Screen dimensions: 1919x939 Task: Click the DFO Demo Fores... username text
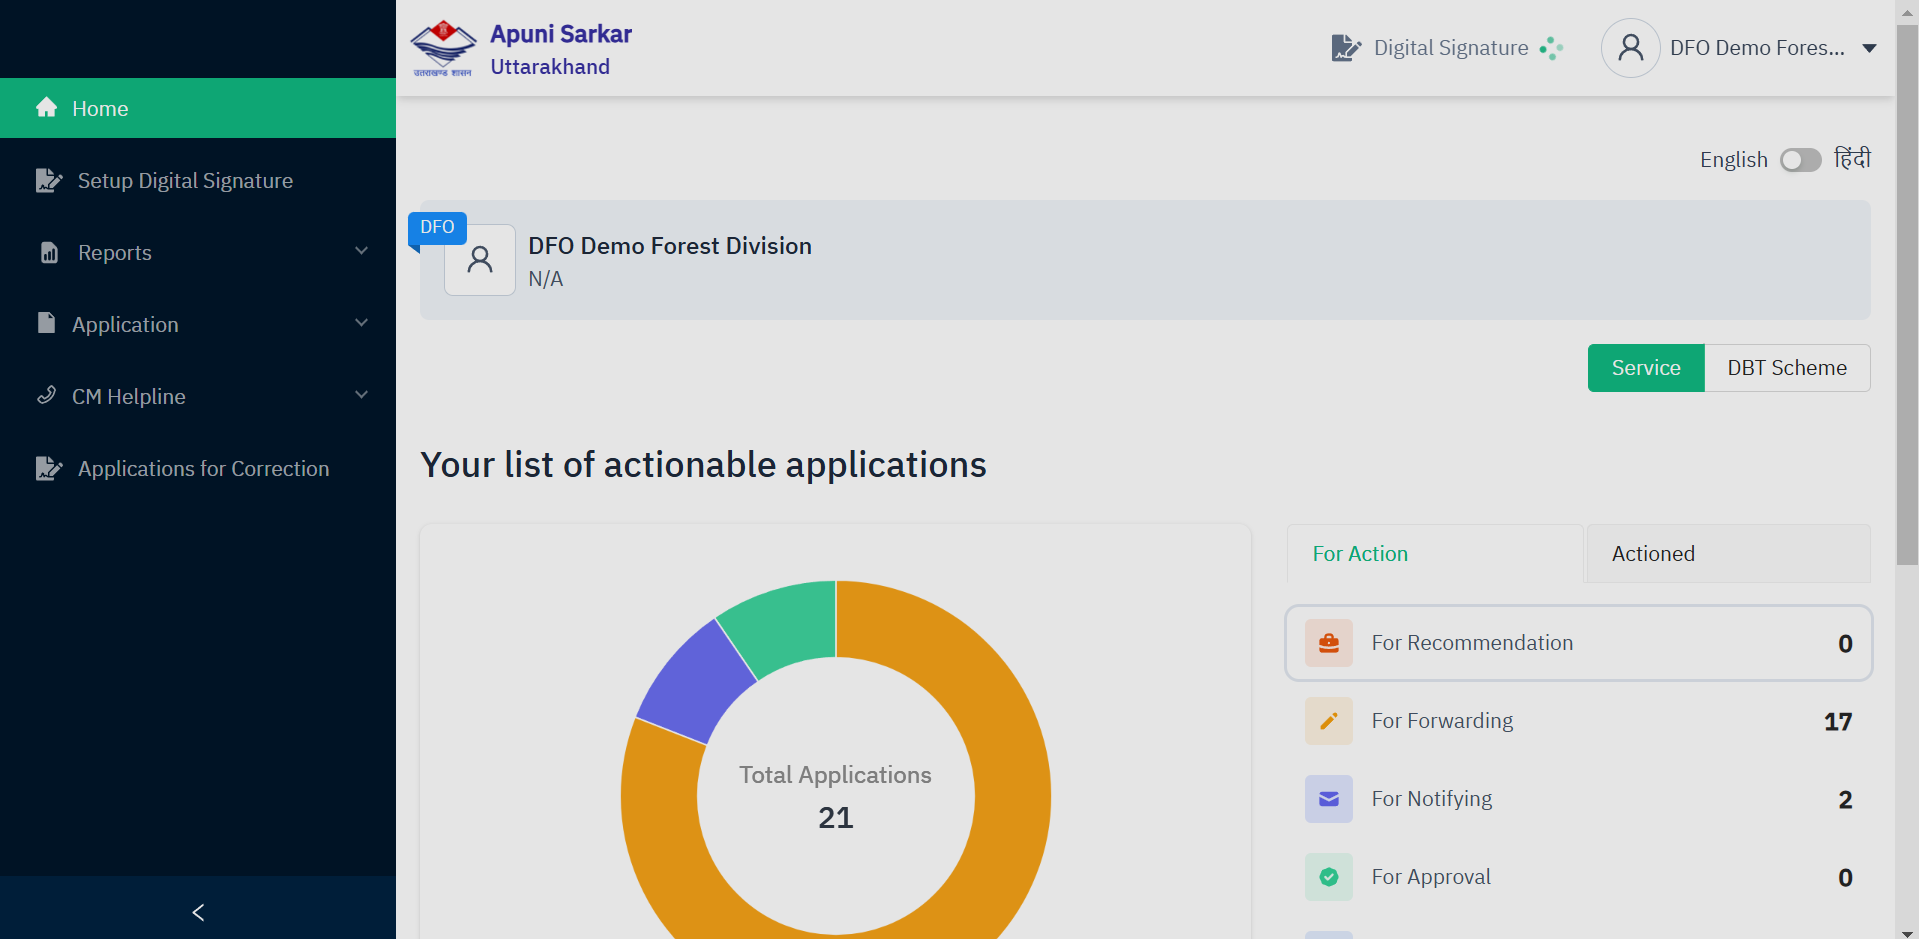tap(1757, 48)
